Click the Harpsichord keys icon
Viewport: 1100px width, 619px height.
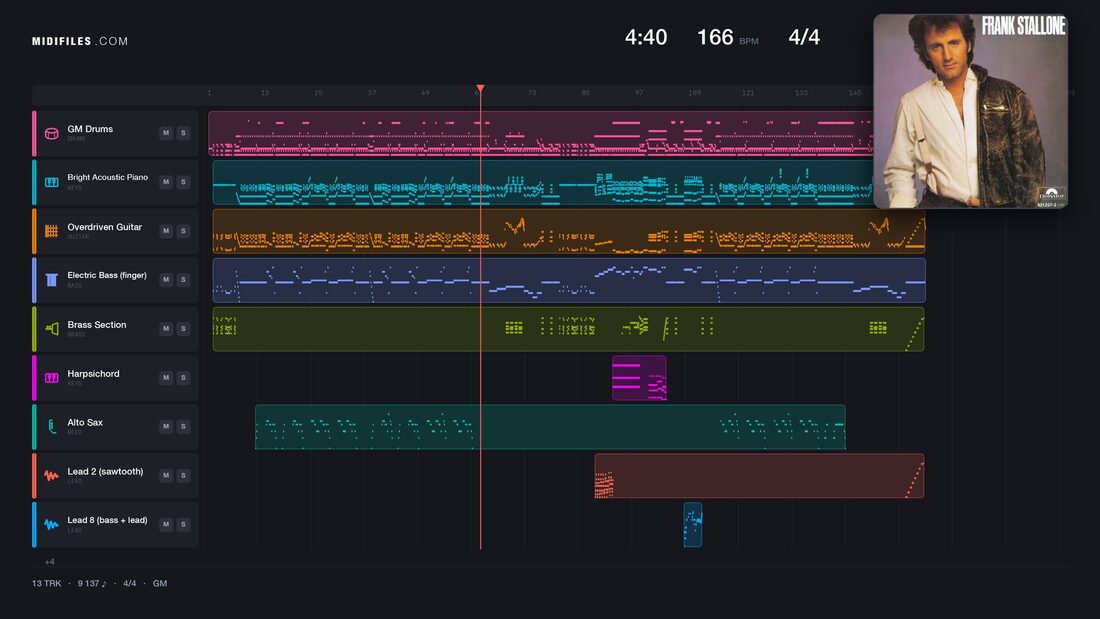coord(51,378)
